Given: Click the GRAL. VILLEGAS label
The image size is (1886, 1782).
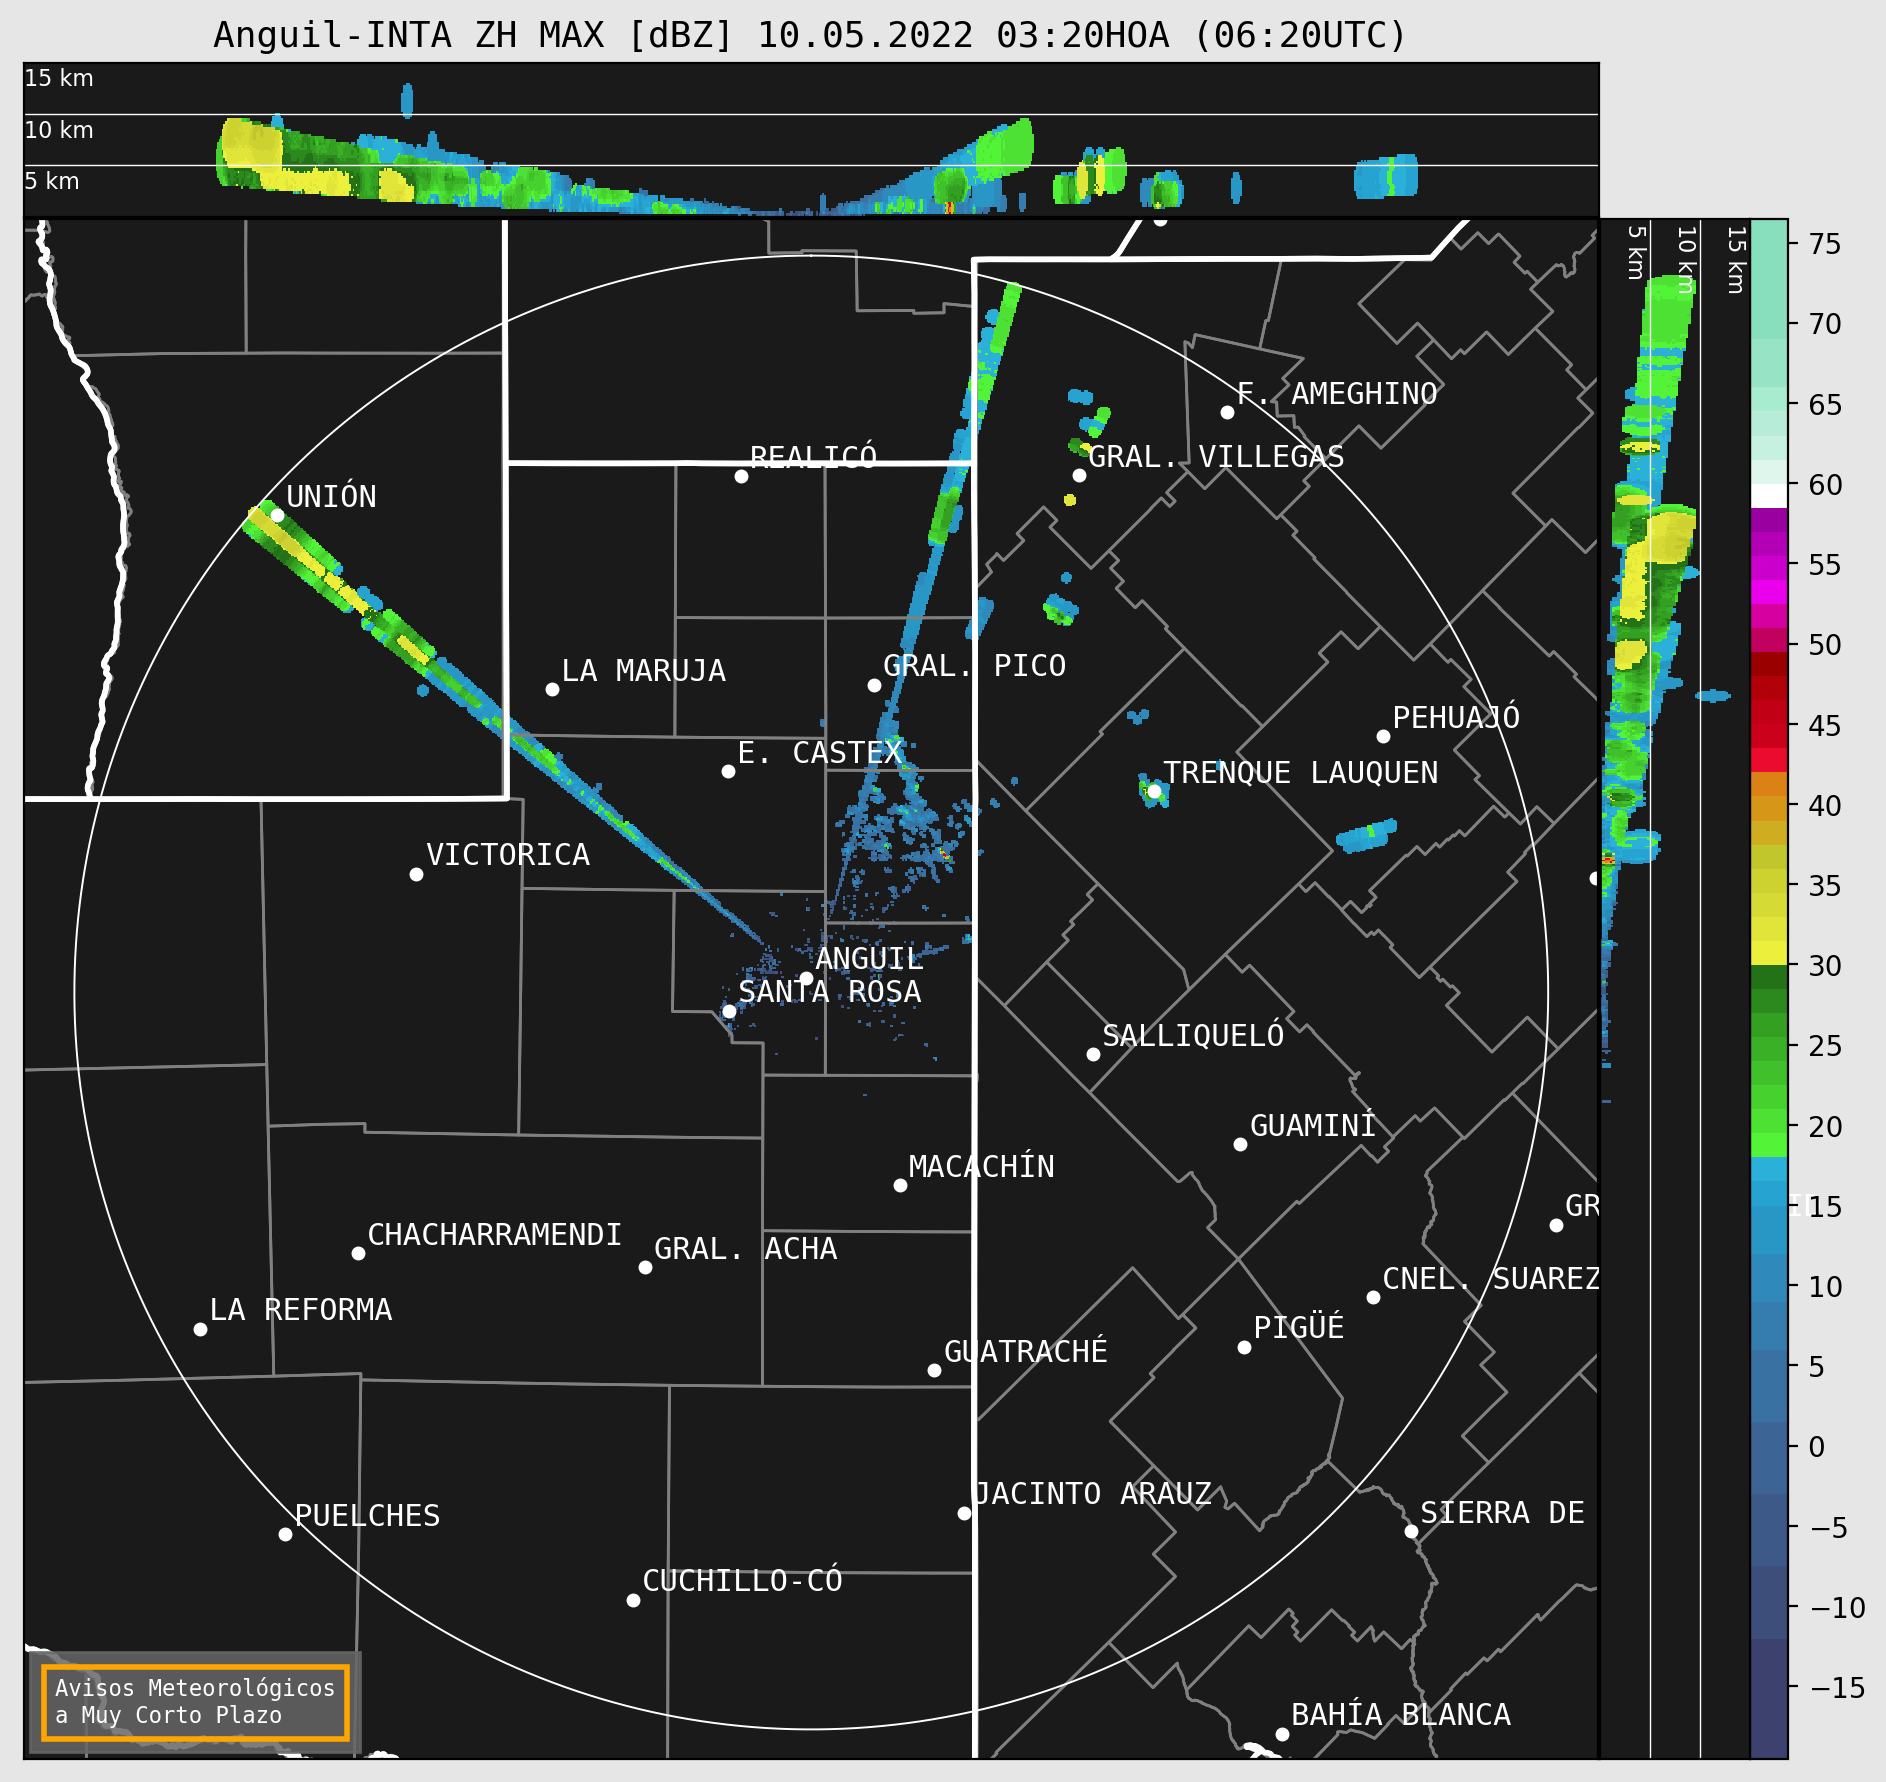Looking at the screenshot, I should point(1216,457).
